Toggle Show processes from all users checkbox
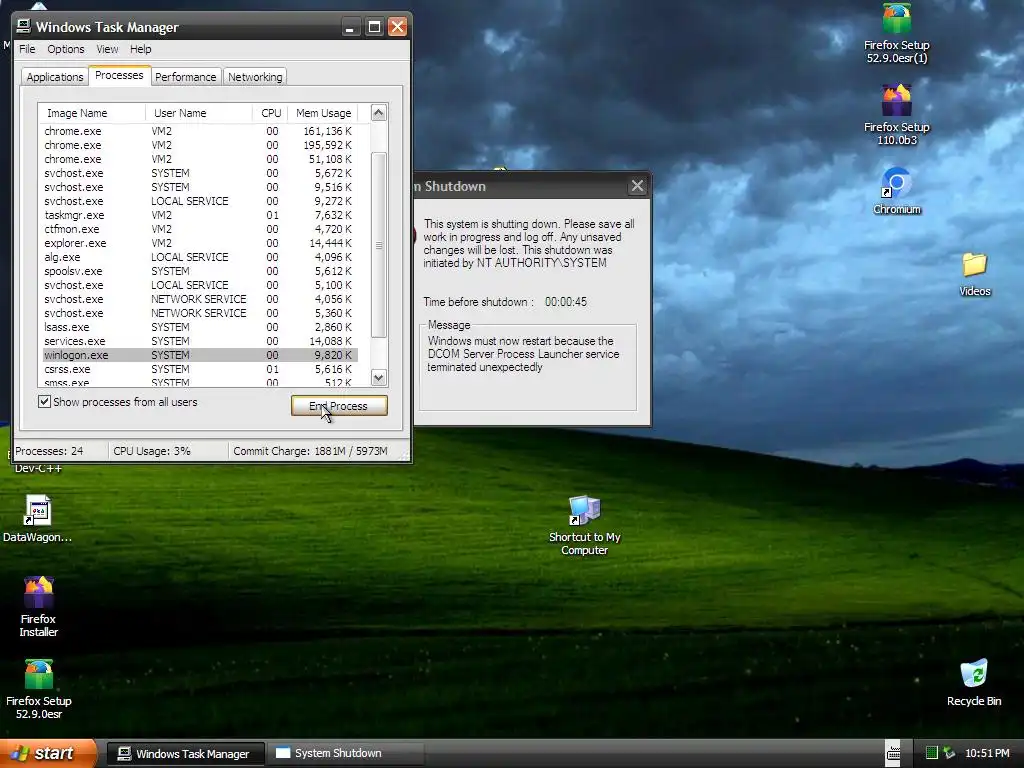Screen dimensions: 1024x768 tap(44, 402)
